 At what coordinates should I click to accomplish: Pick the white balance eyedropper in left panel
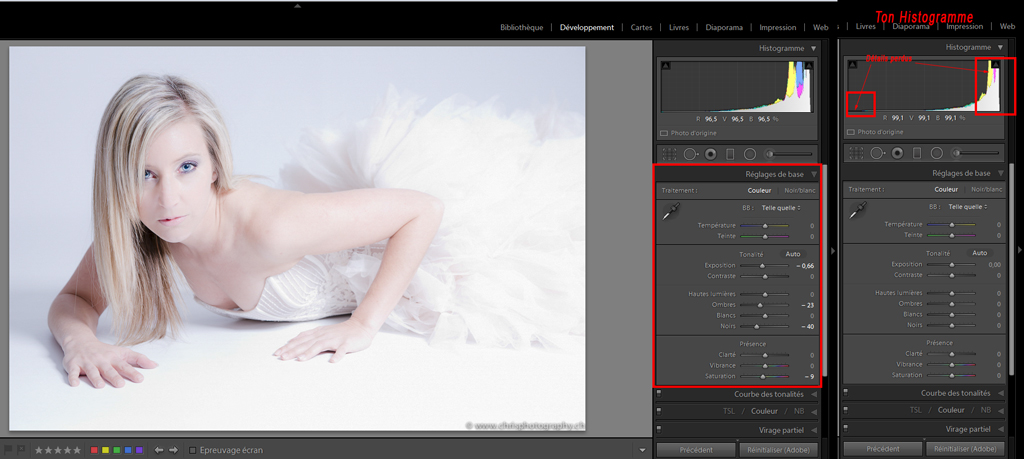[x=670, y=210]
